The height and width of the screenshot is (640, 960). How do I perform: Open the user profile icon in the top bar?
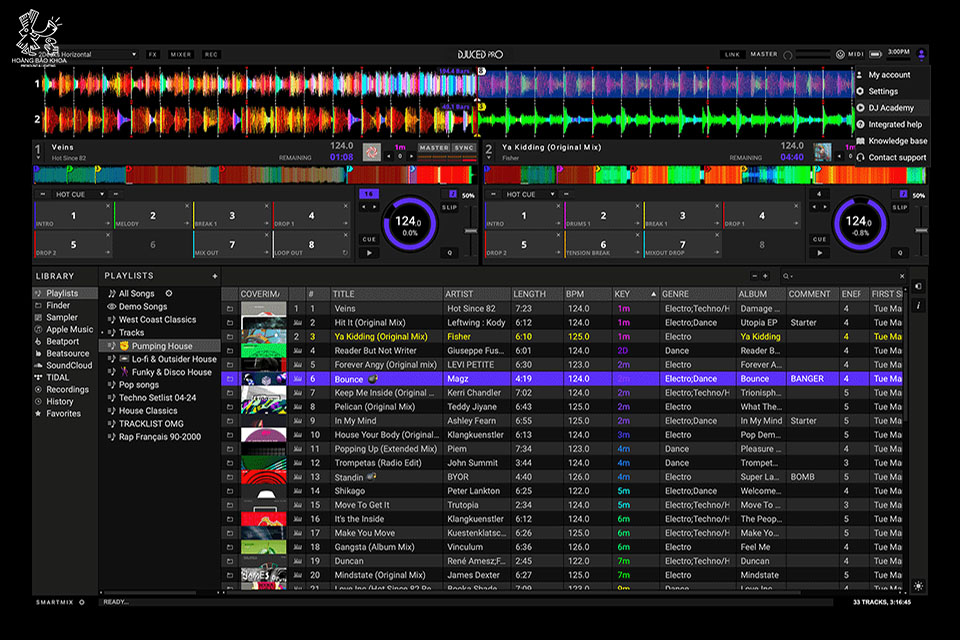[x=921, y=55]
